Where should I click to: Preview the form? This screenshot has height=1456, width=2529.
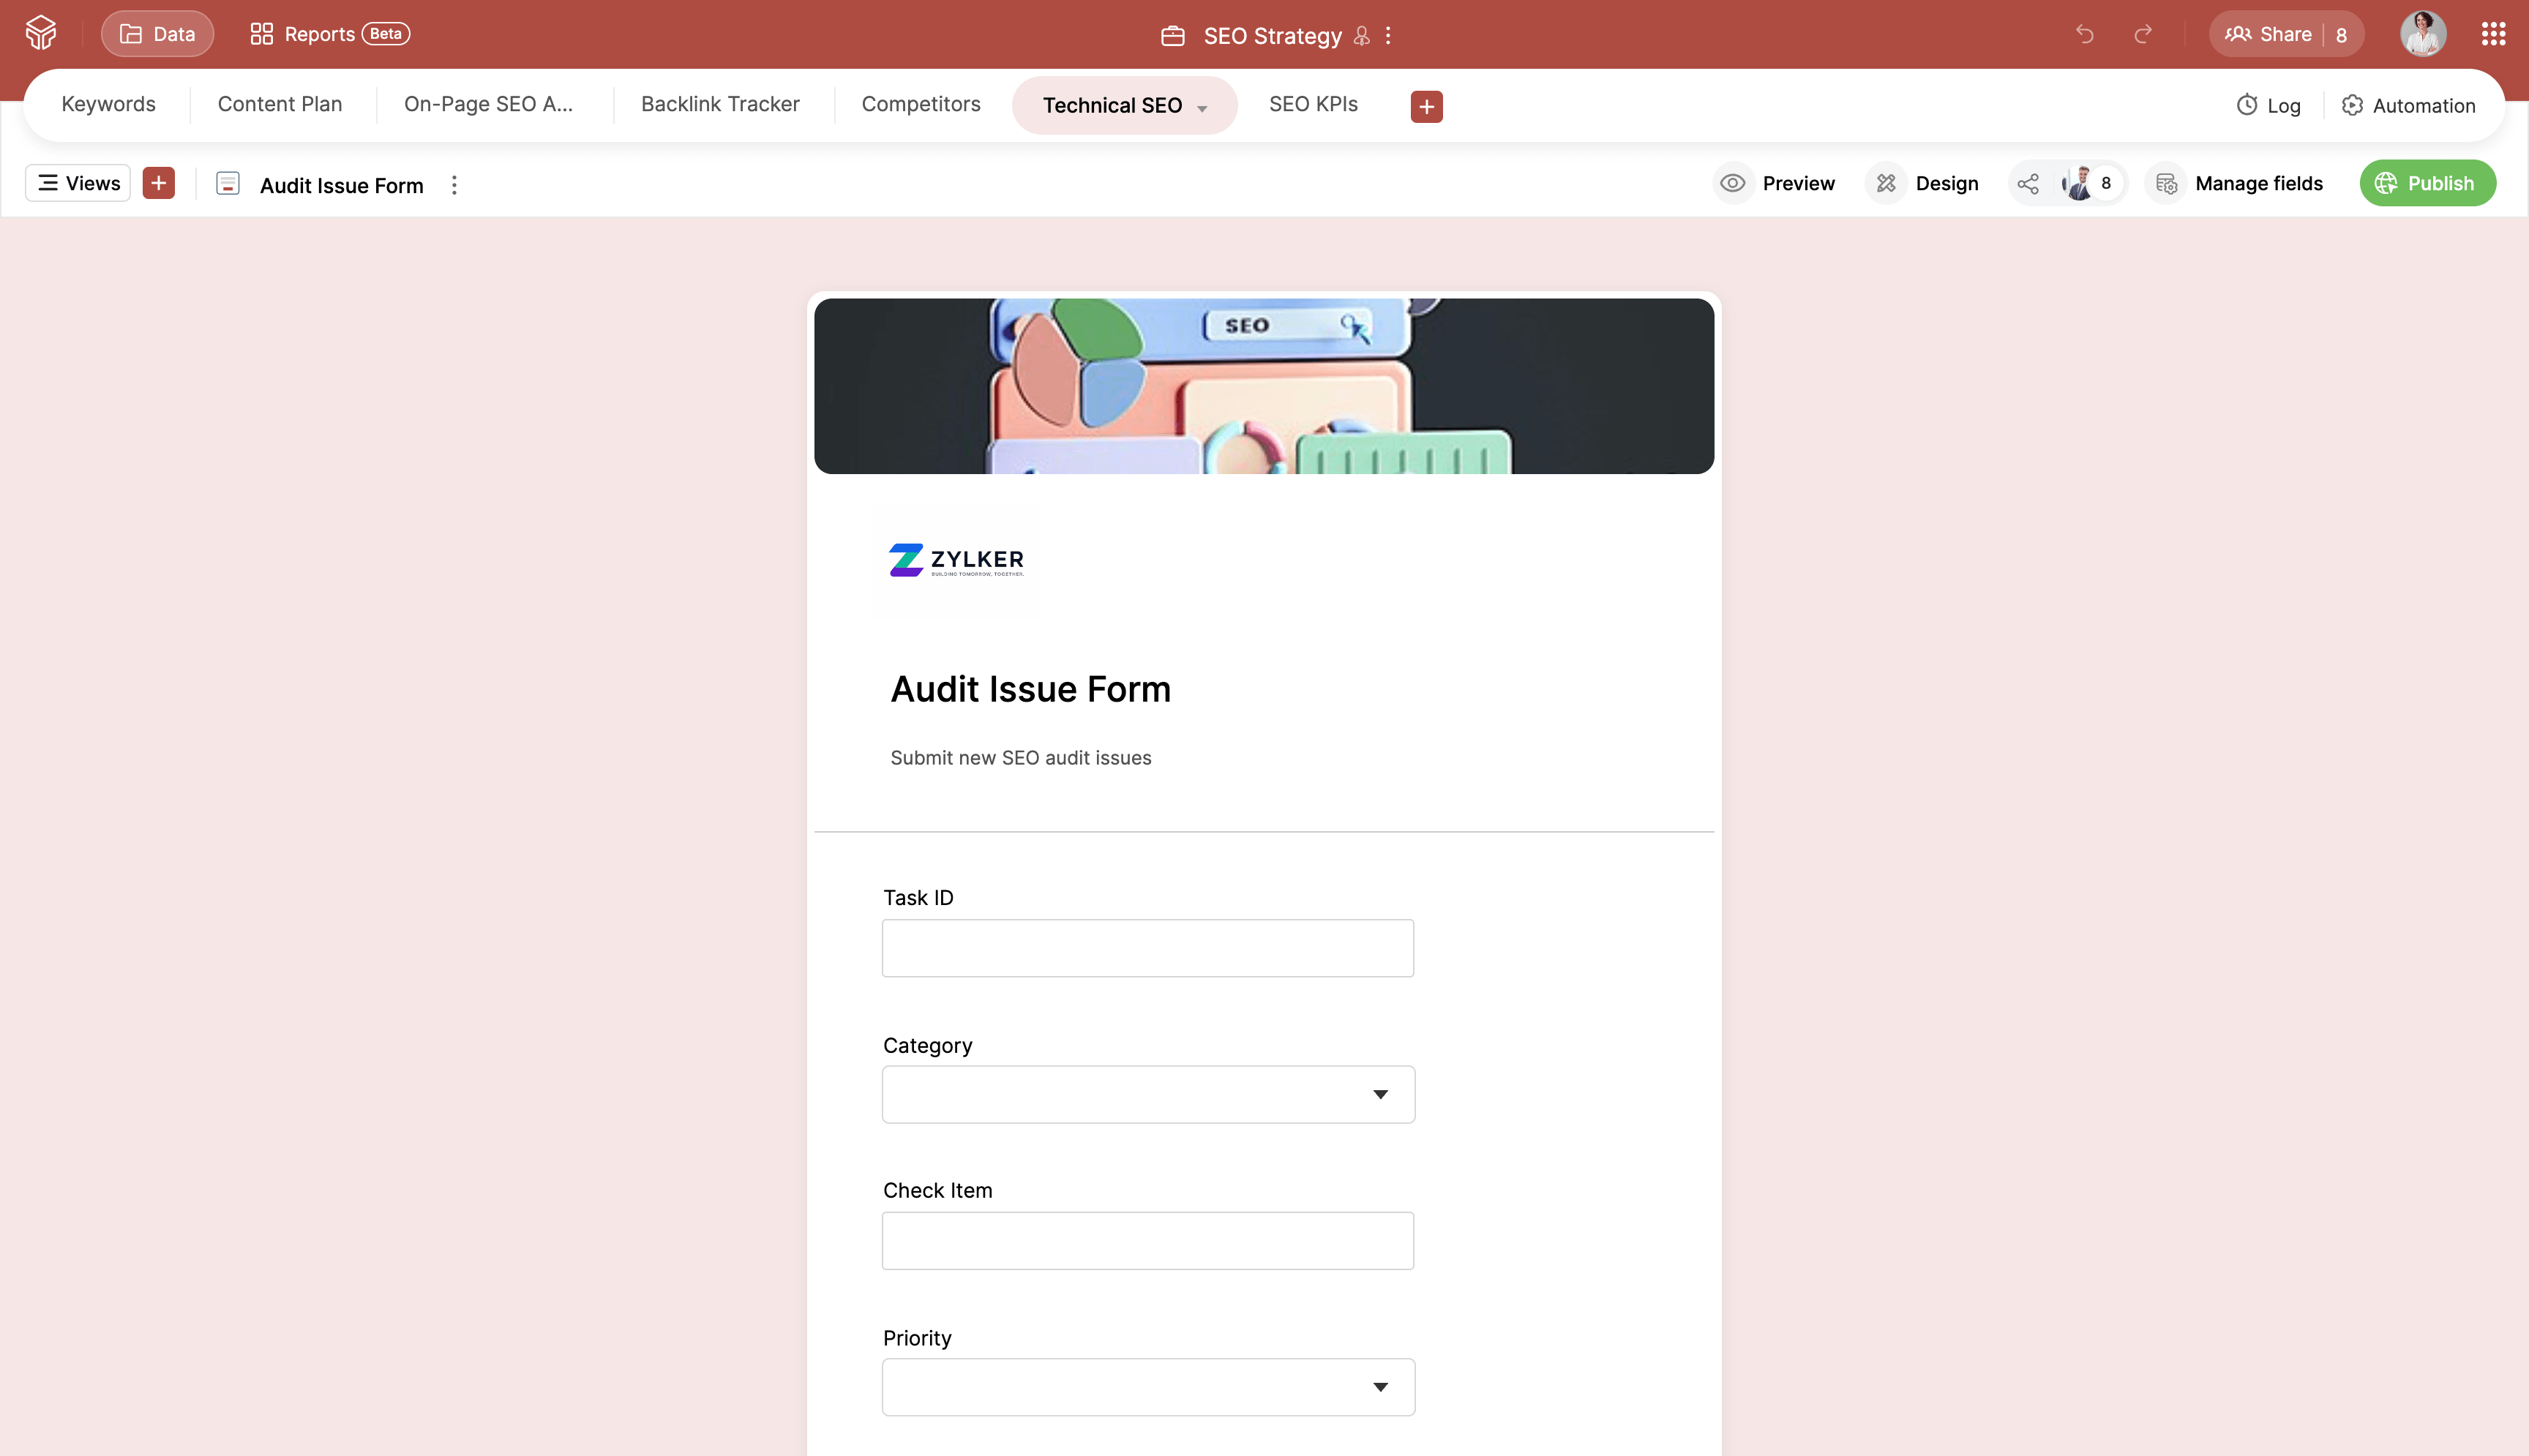click(x=1776, y=183)
